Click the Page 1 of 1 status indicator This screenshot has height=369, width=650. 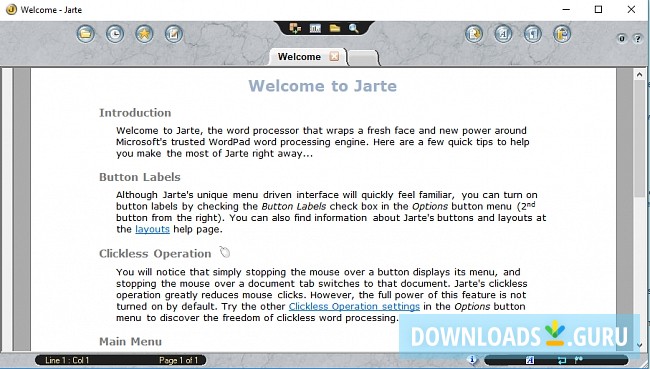click(179, 360)
